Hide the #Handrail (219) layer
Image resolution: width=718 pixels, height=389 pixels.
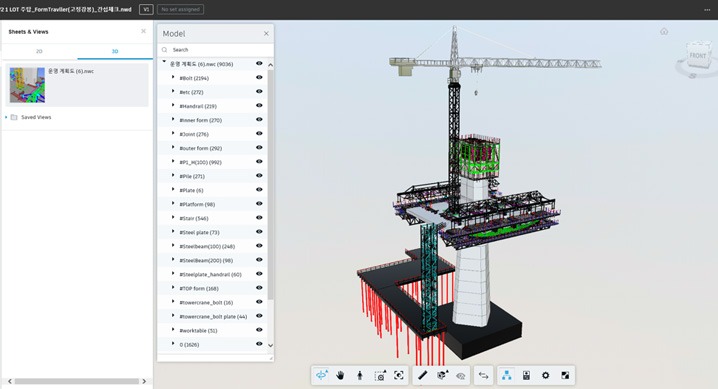pos(259,105)
